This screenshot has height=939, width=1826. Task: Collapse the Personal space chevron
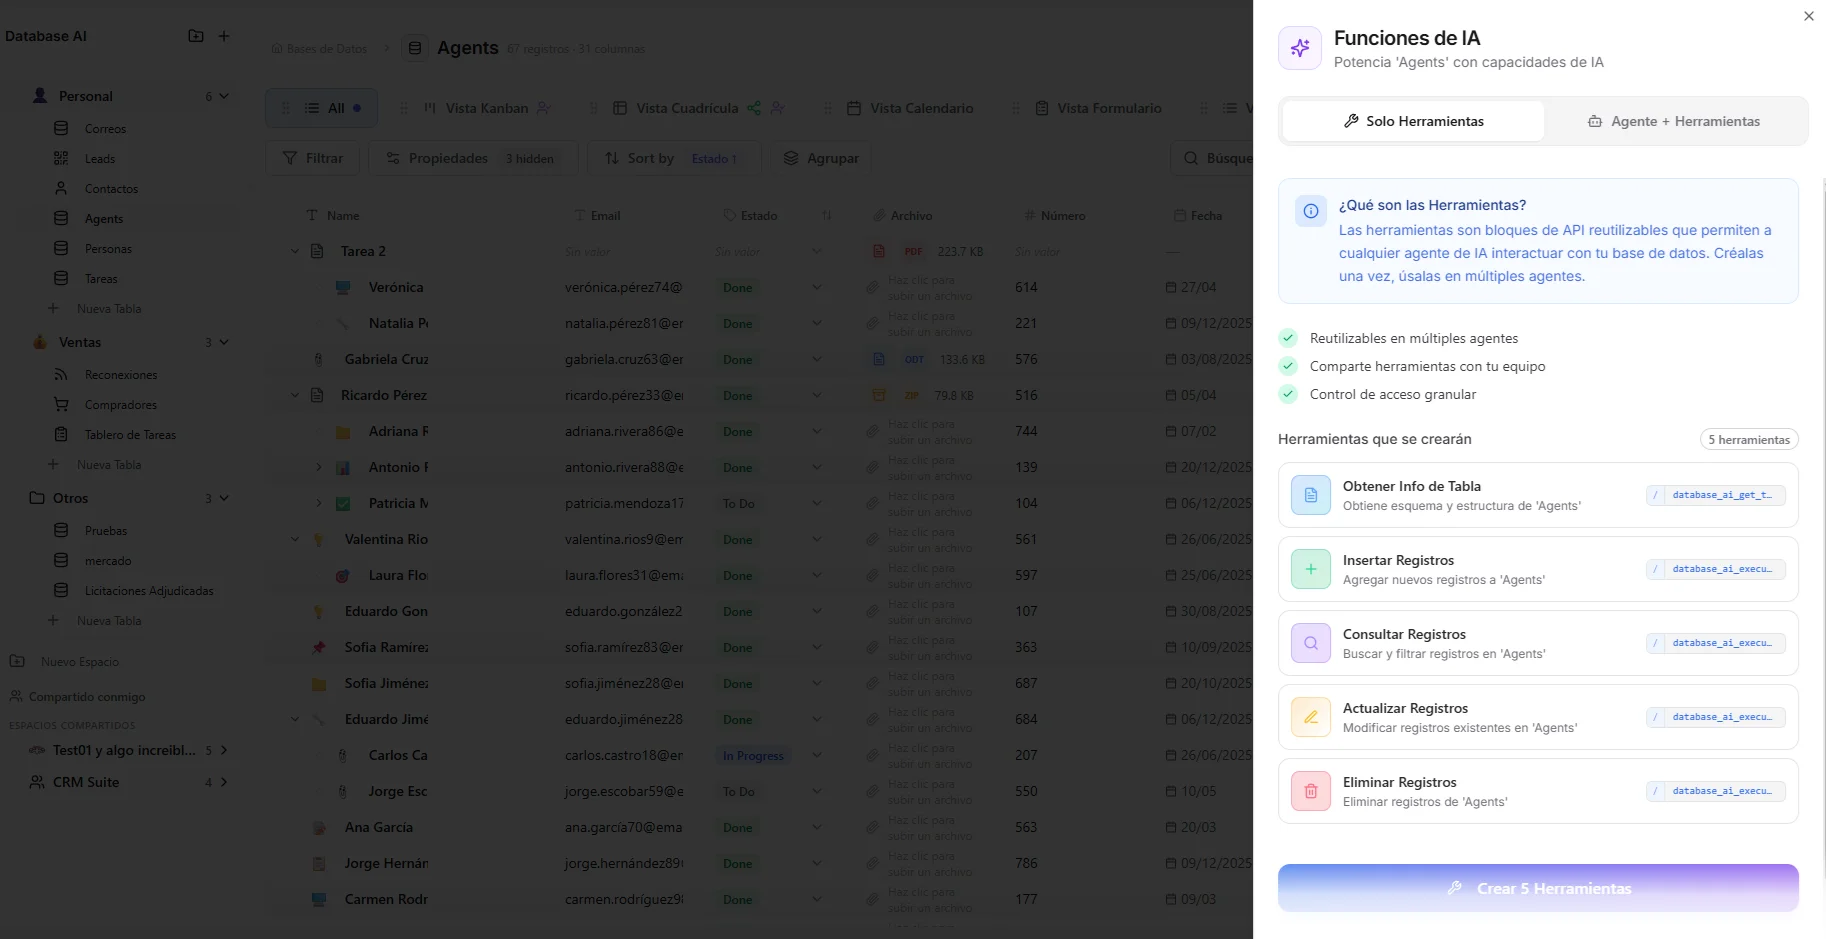(x=224, y=96)
